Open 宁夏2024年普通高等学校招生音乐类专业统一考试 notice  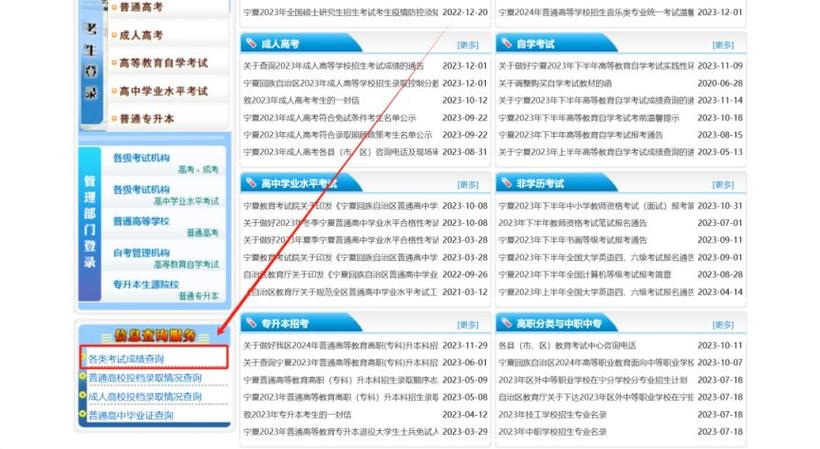tap(596, 12)
